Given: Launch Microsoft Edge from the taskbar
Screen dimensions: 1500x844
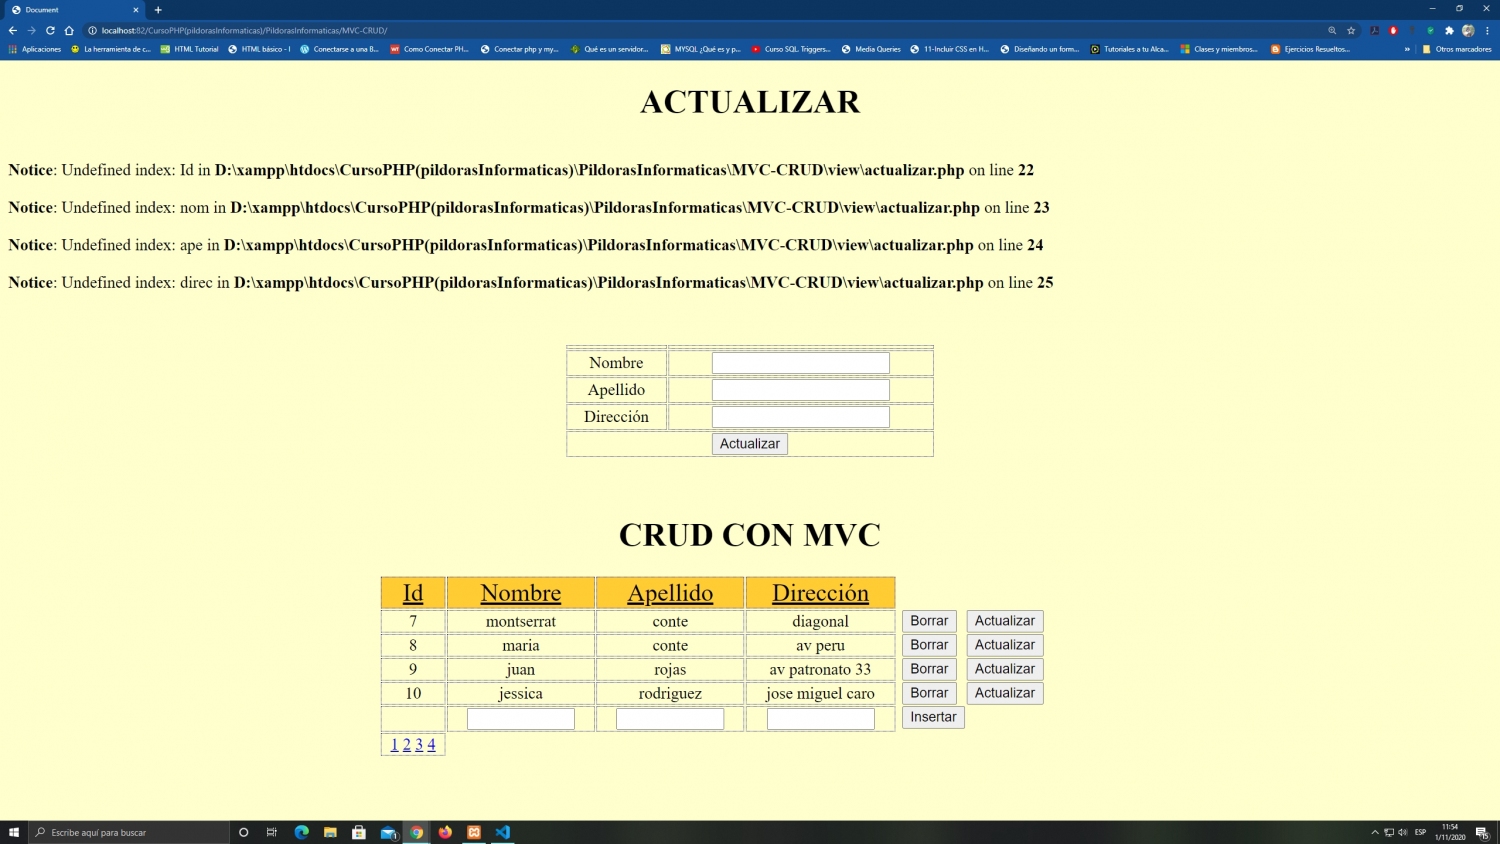Looking at the screenshot, I should [x=301, y=832].
